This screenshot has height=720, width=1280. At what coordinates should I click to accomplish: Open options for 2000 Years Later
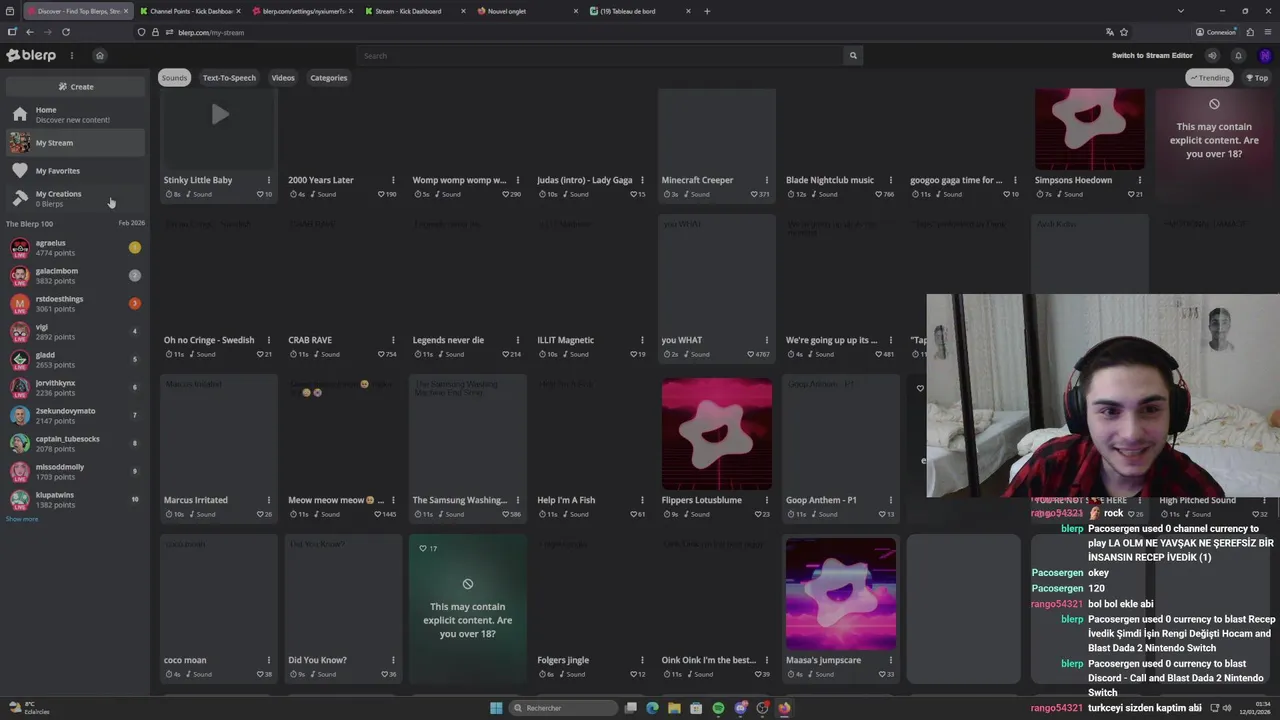tap(393, 180)
